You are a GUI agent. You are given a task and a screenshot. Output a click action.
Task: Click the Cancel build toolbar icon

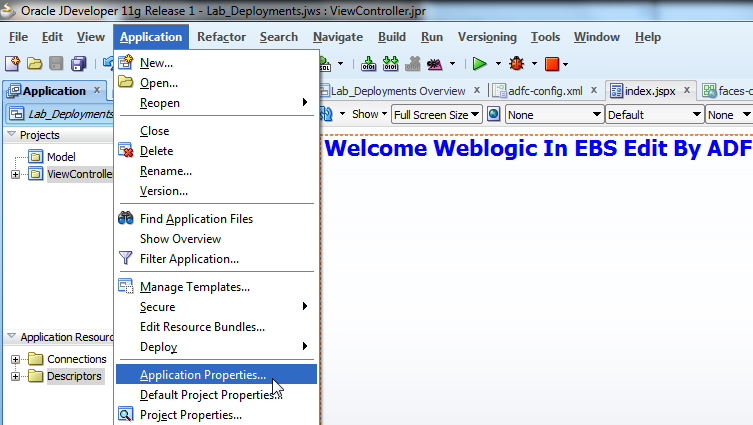[x=413, y=63]
